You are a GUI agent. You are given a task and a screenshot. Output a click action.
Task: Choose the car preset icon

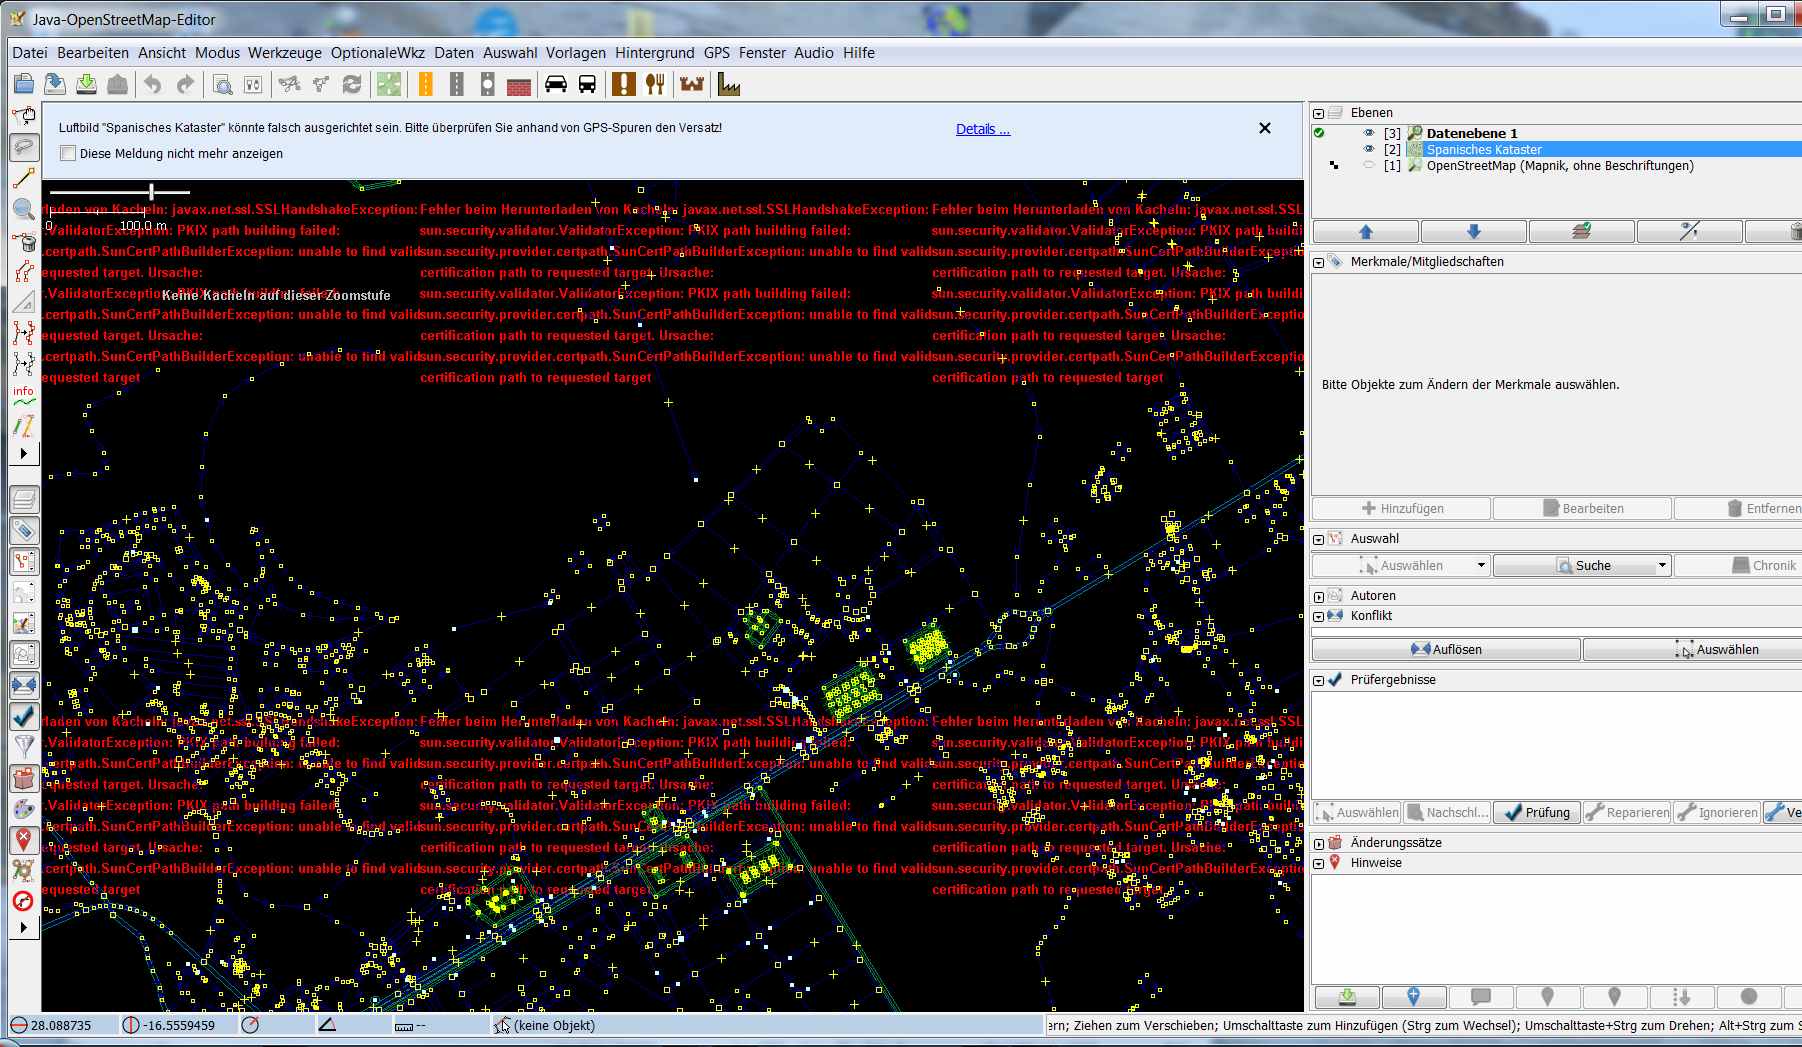[556, 85]
